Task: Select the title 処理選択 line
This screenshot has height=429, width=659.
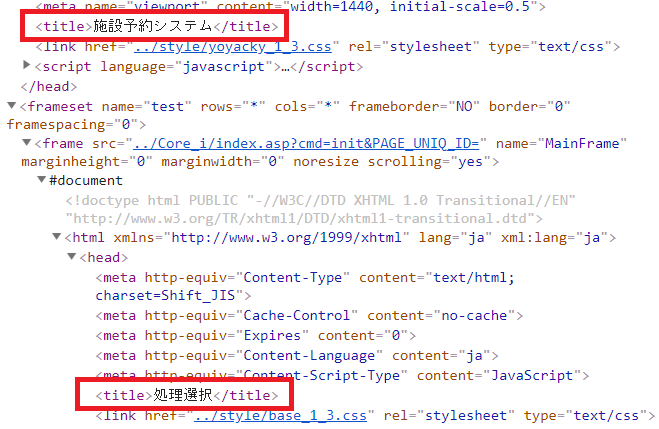Action: point(187,395)
